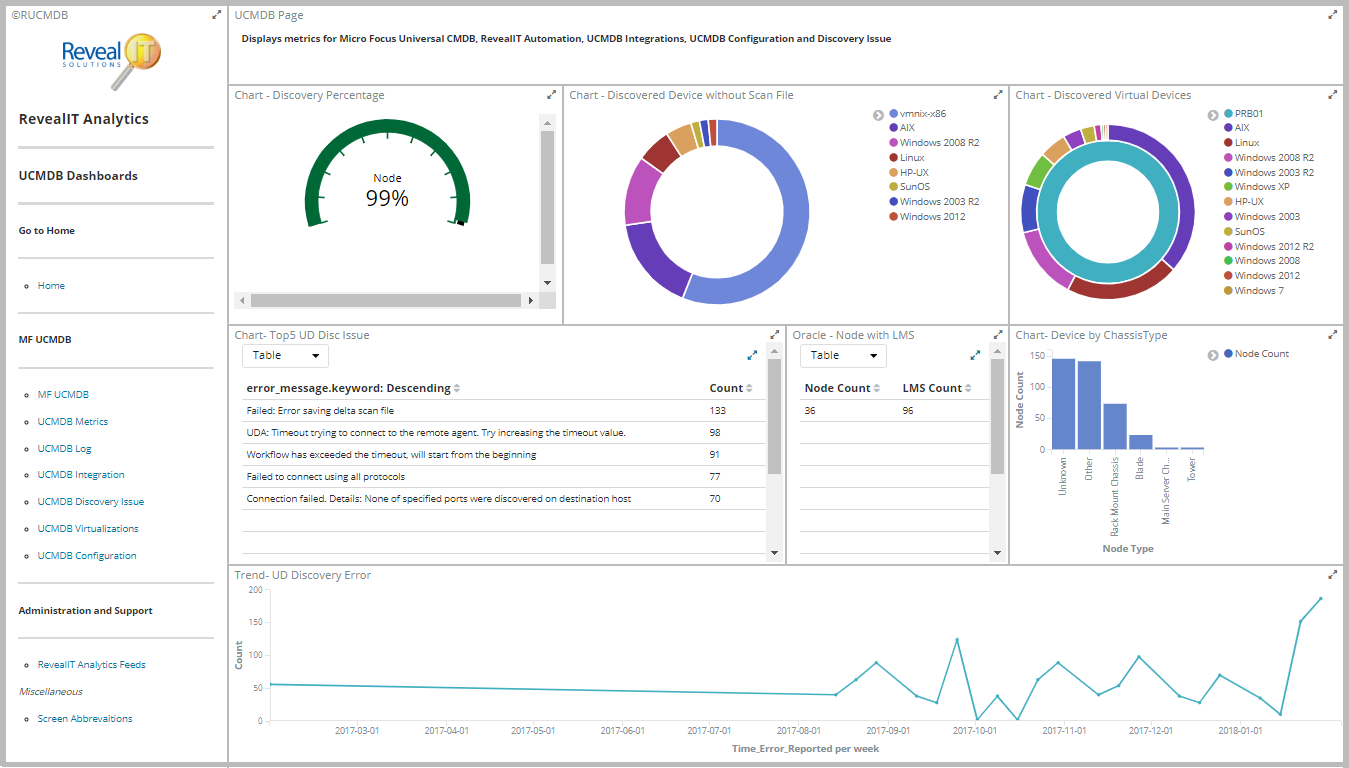Sort table by Count column header
1349x768 pixels.
[726, 388]
